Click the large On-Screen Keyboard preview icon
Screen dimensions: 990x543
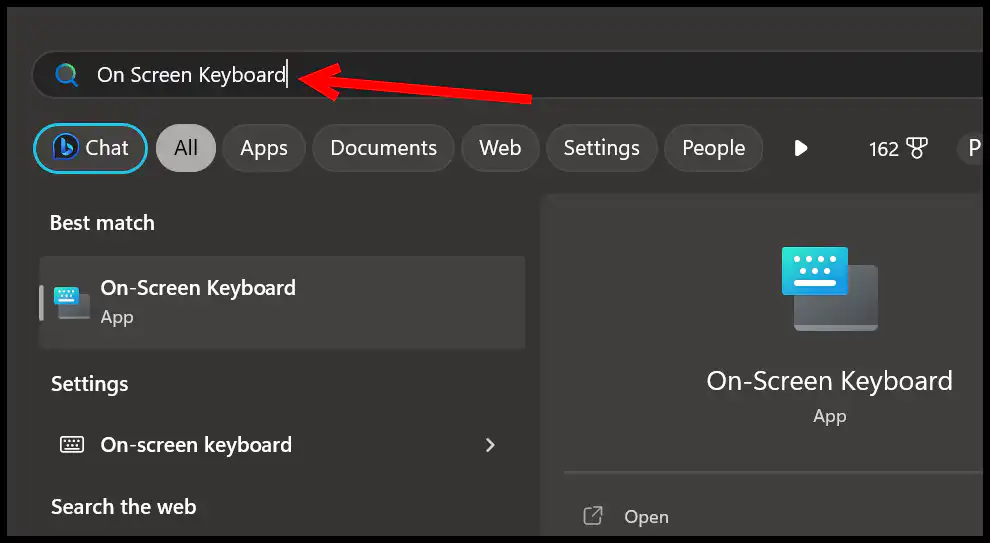coord(830,289)
